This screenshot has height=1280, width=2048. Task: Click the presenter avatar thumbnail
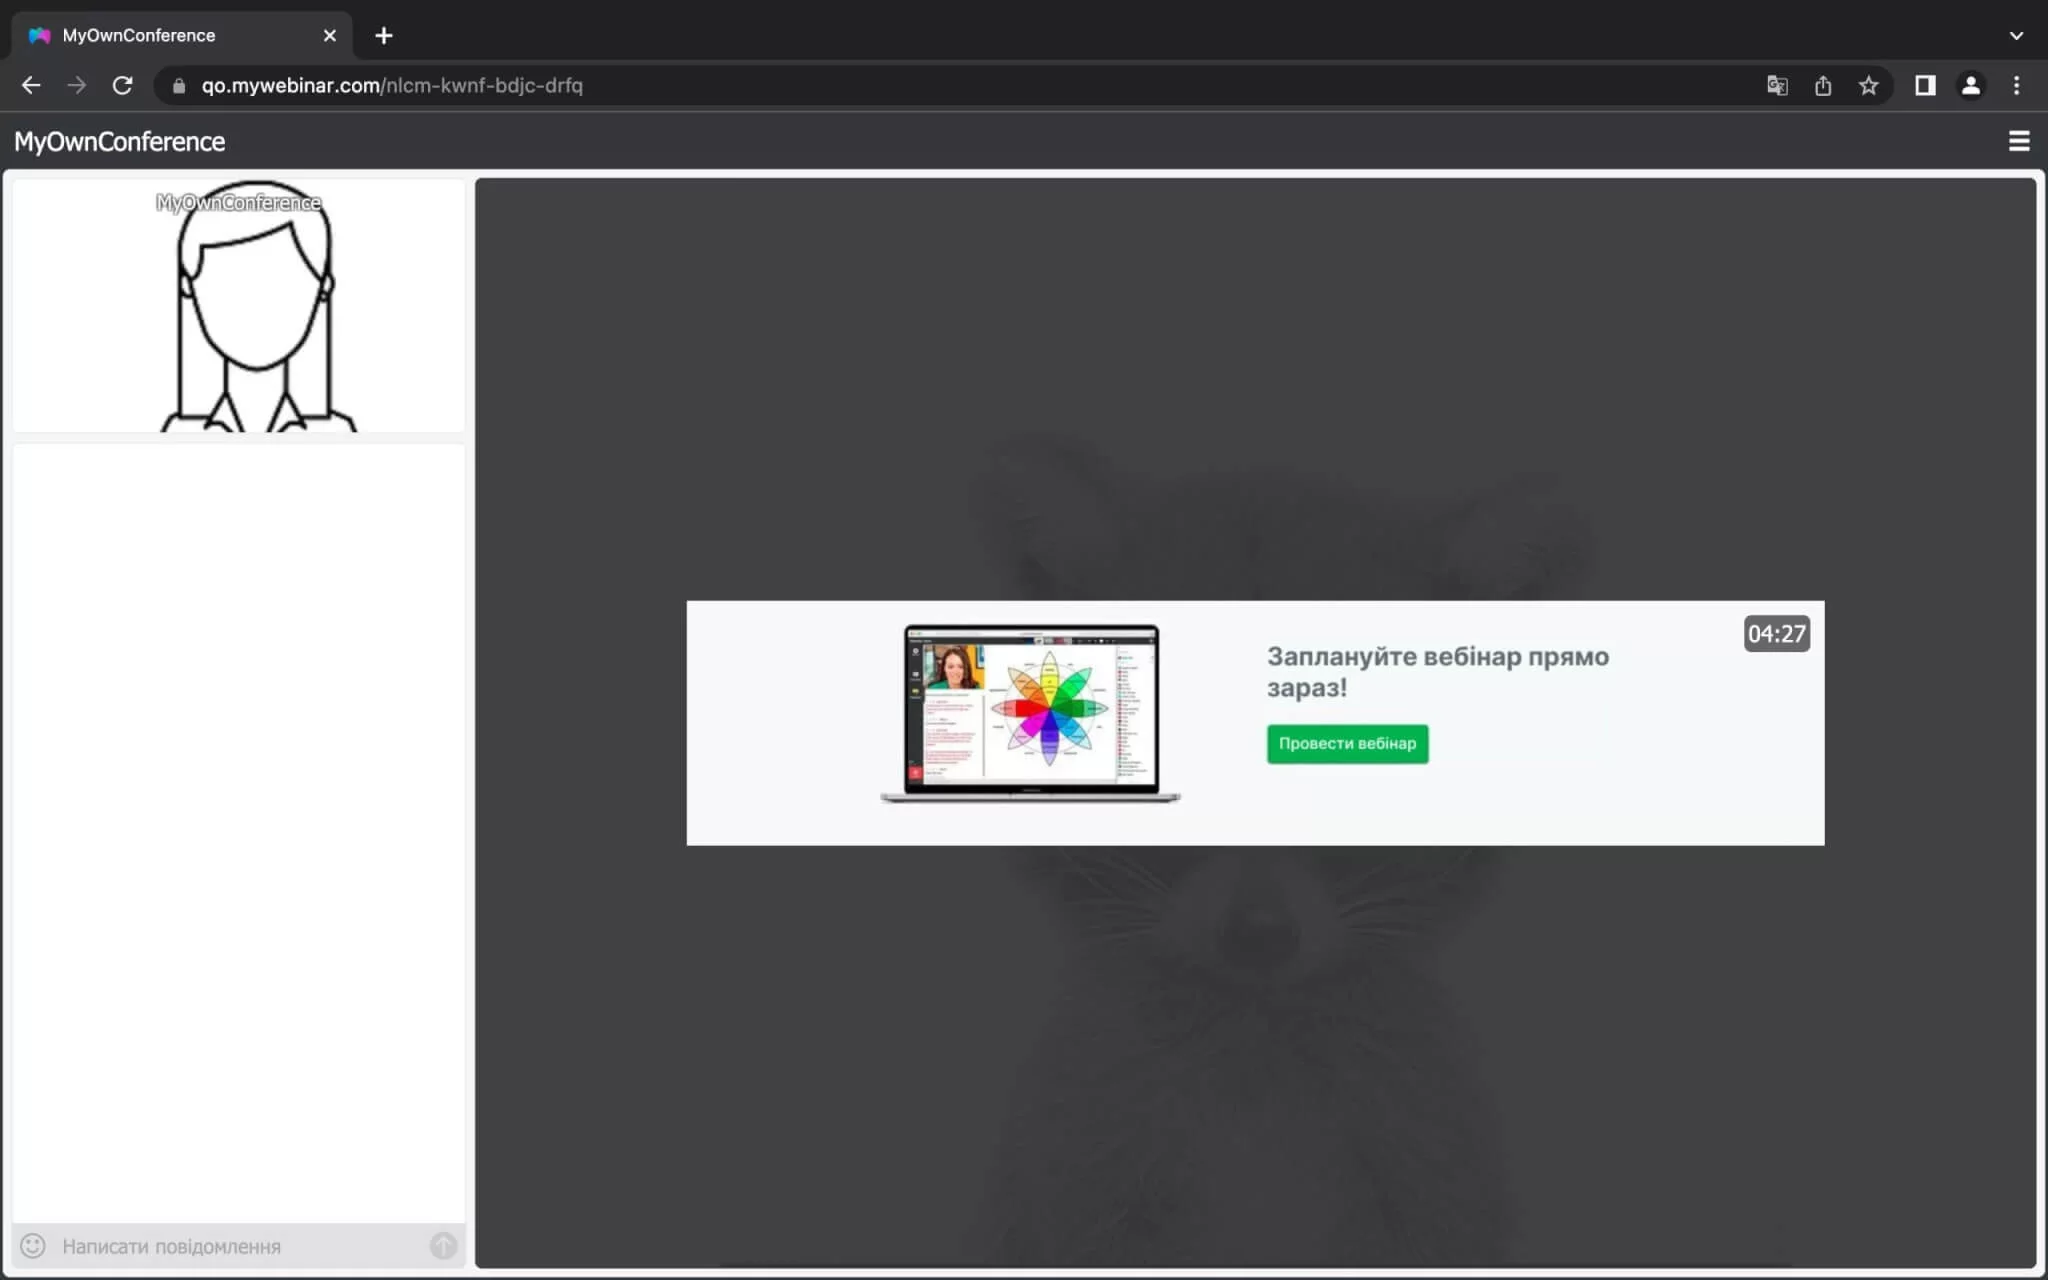point(240,306)
